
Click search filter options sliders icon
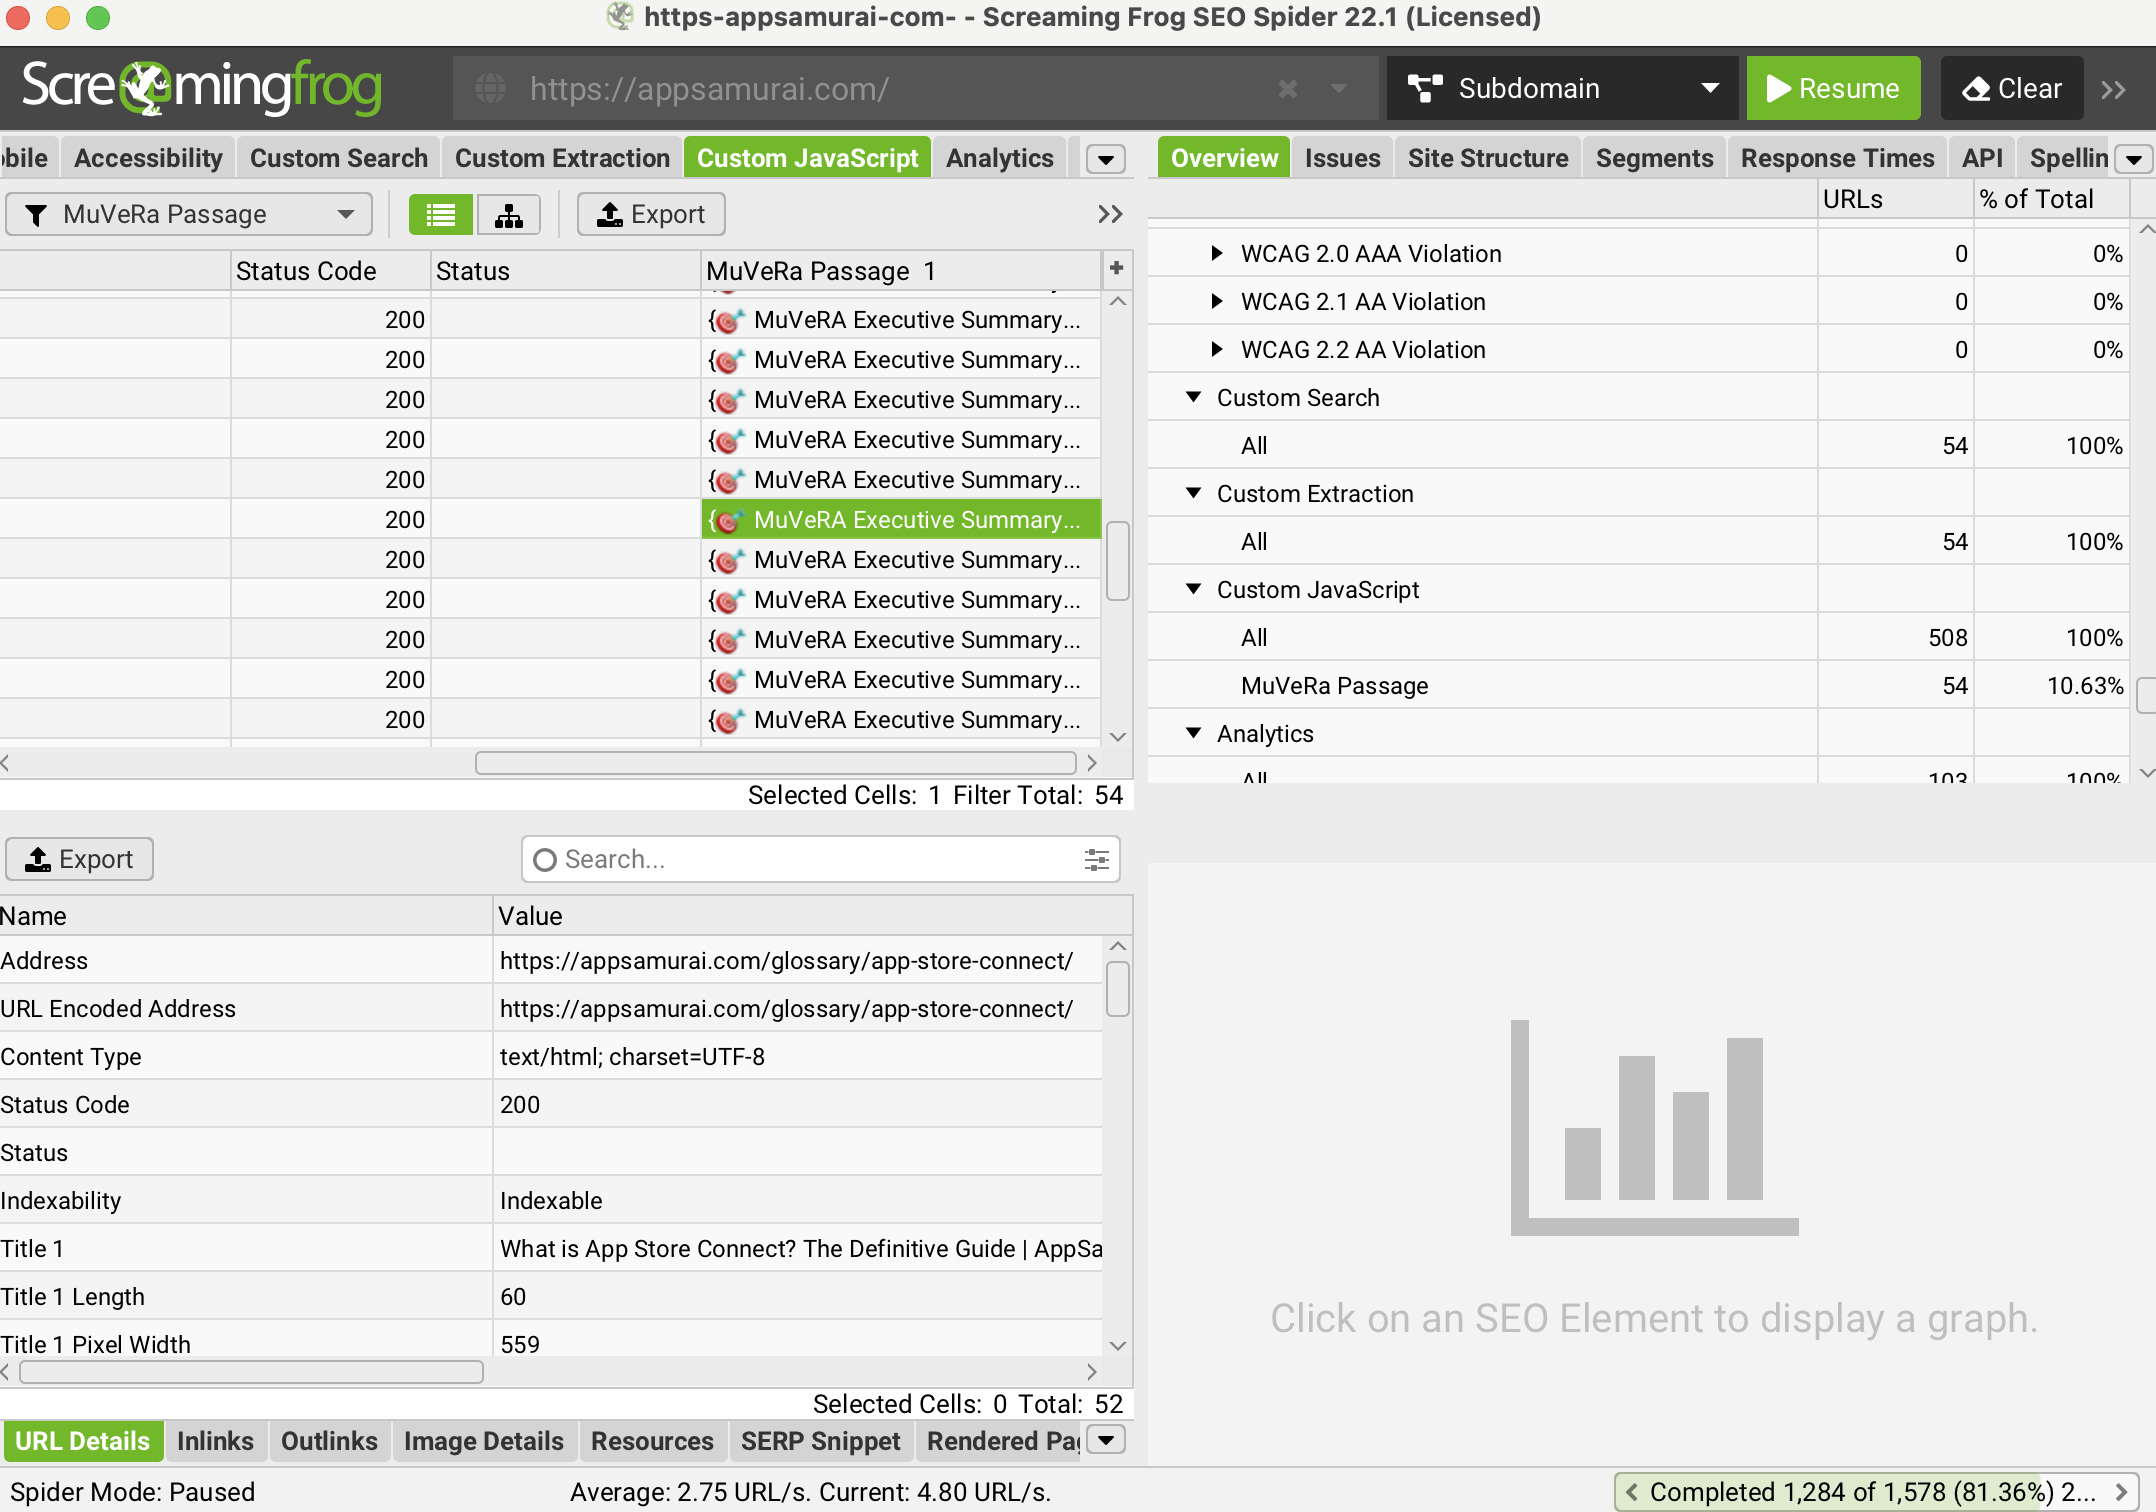[x=1096, y=859]
